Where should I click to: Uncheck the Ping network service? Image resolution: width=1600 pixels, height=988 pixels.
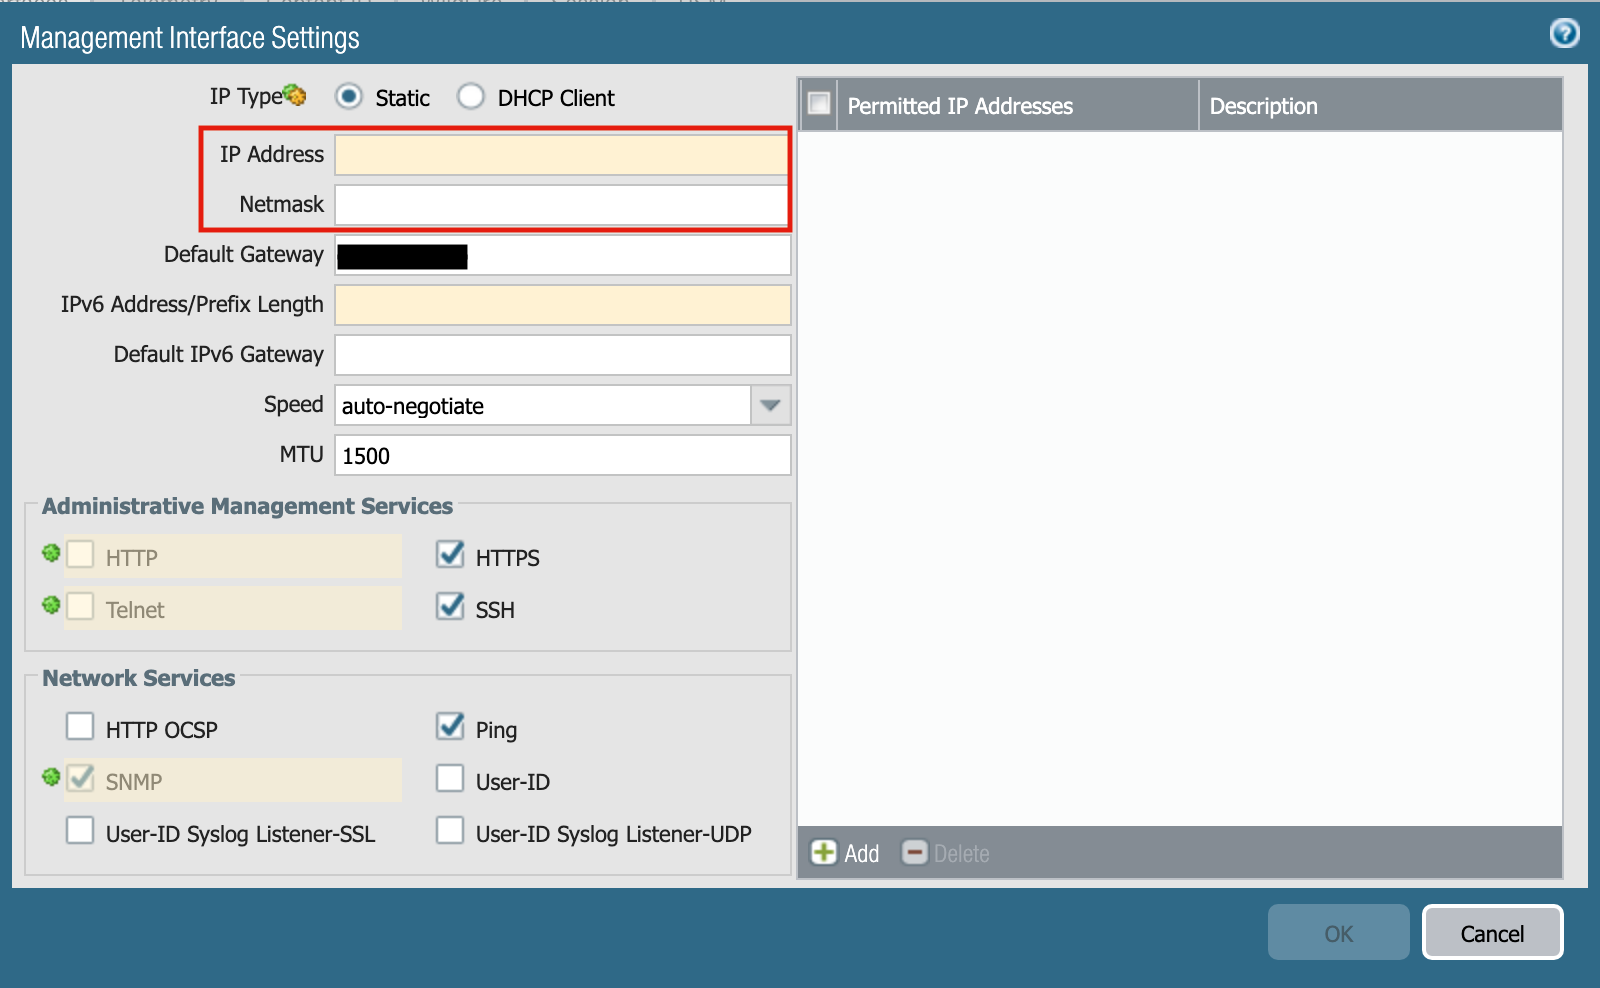(450, 726)
